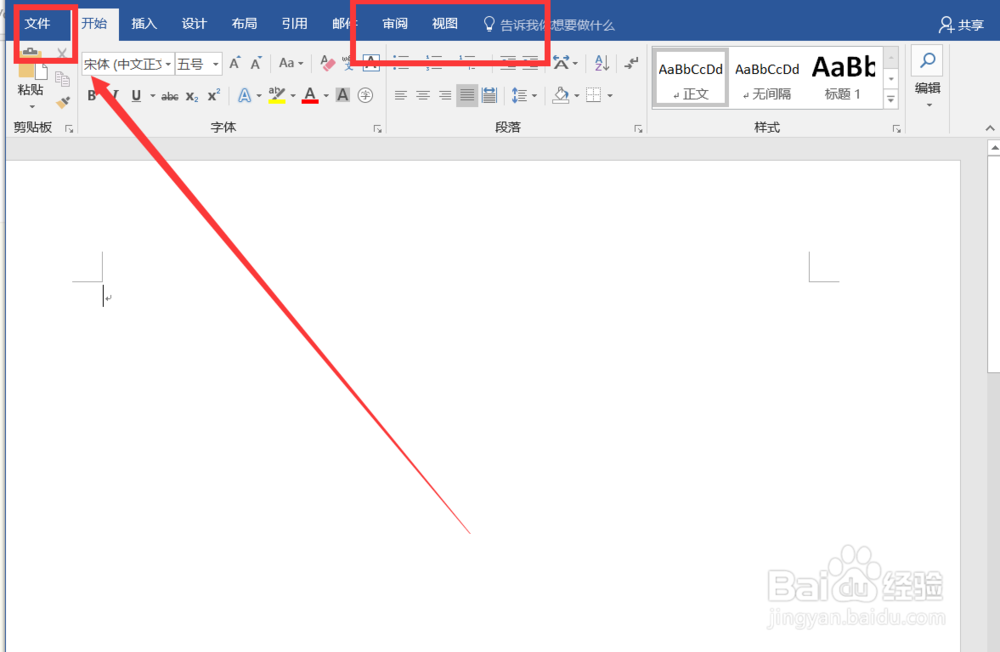The image size is (1000, 652).
Task: Expand the font color dropdown arrow
Action: tap(326, 96)
